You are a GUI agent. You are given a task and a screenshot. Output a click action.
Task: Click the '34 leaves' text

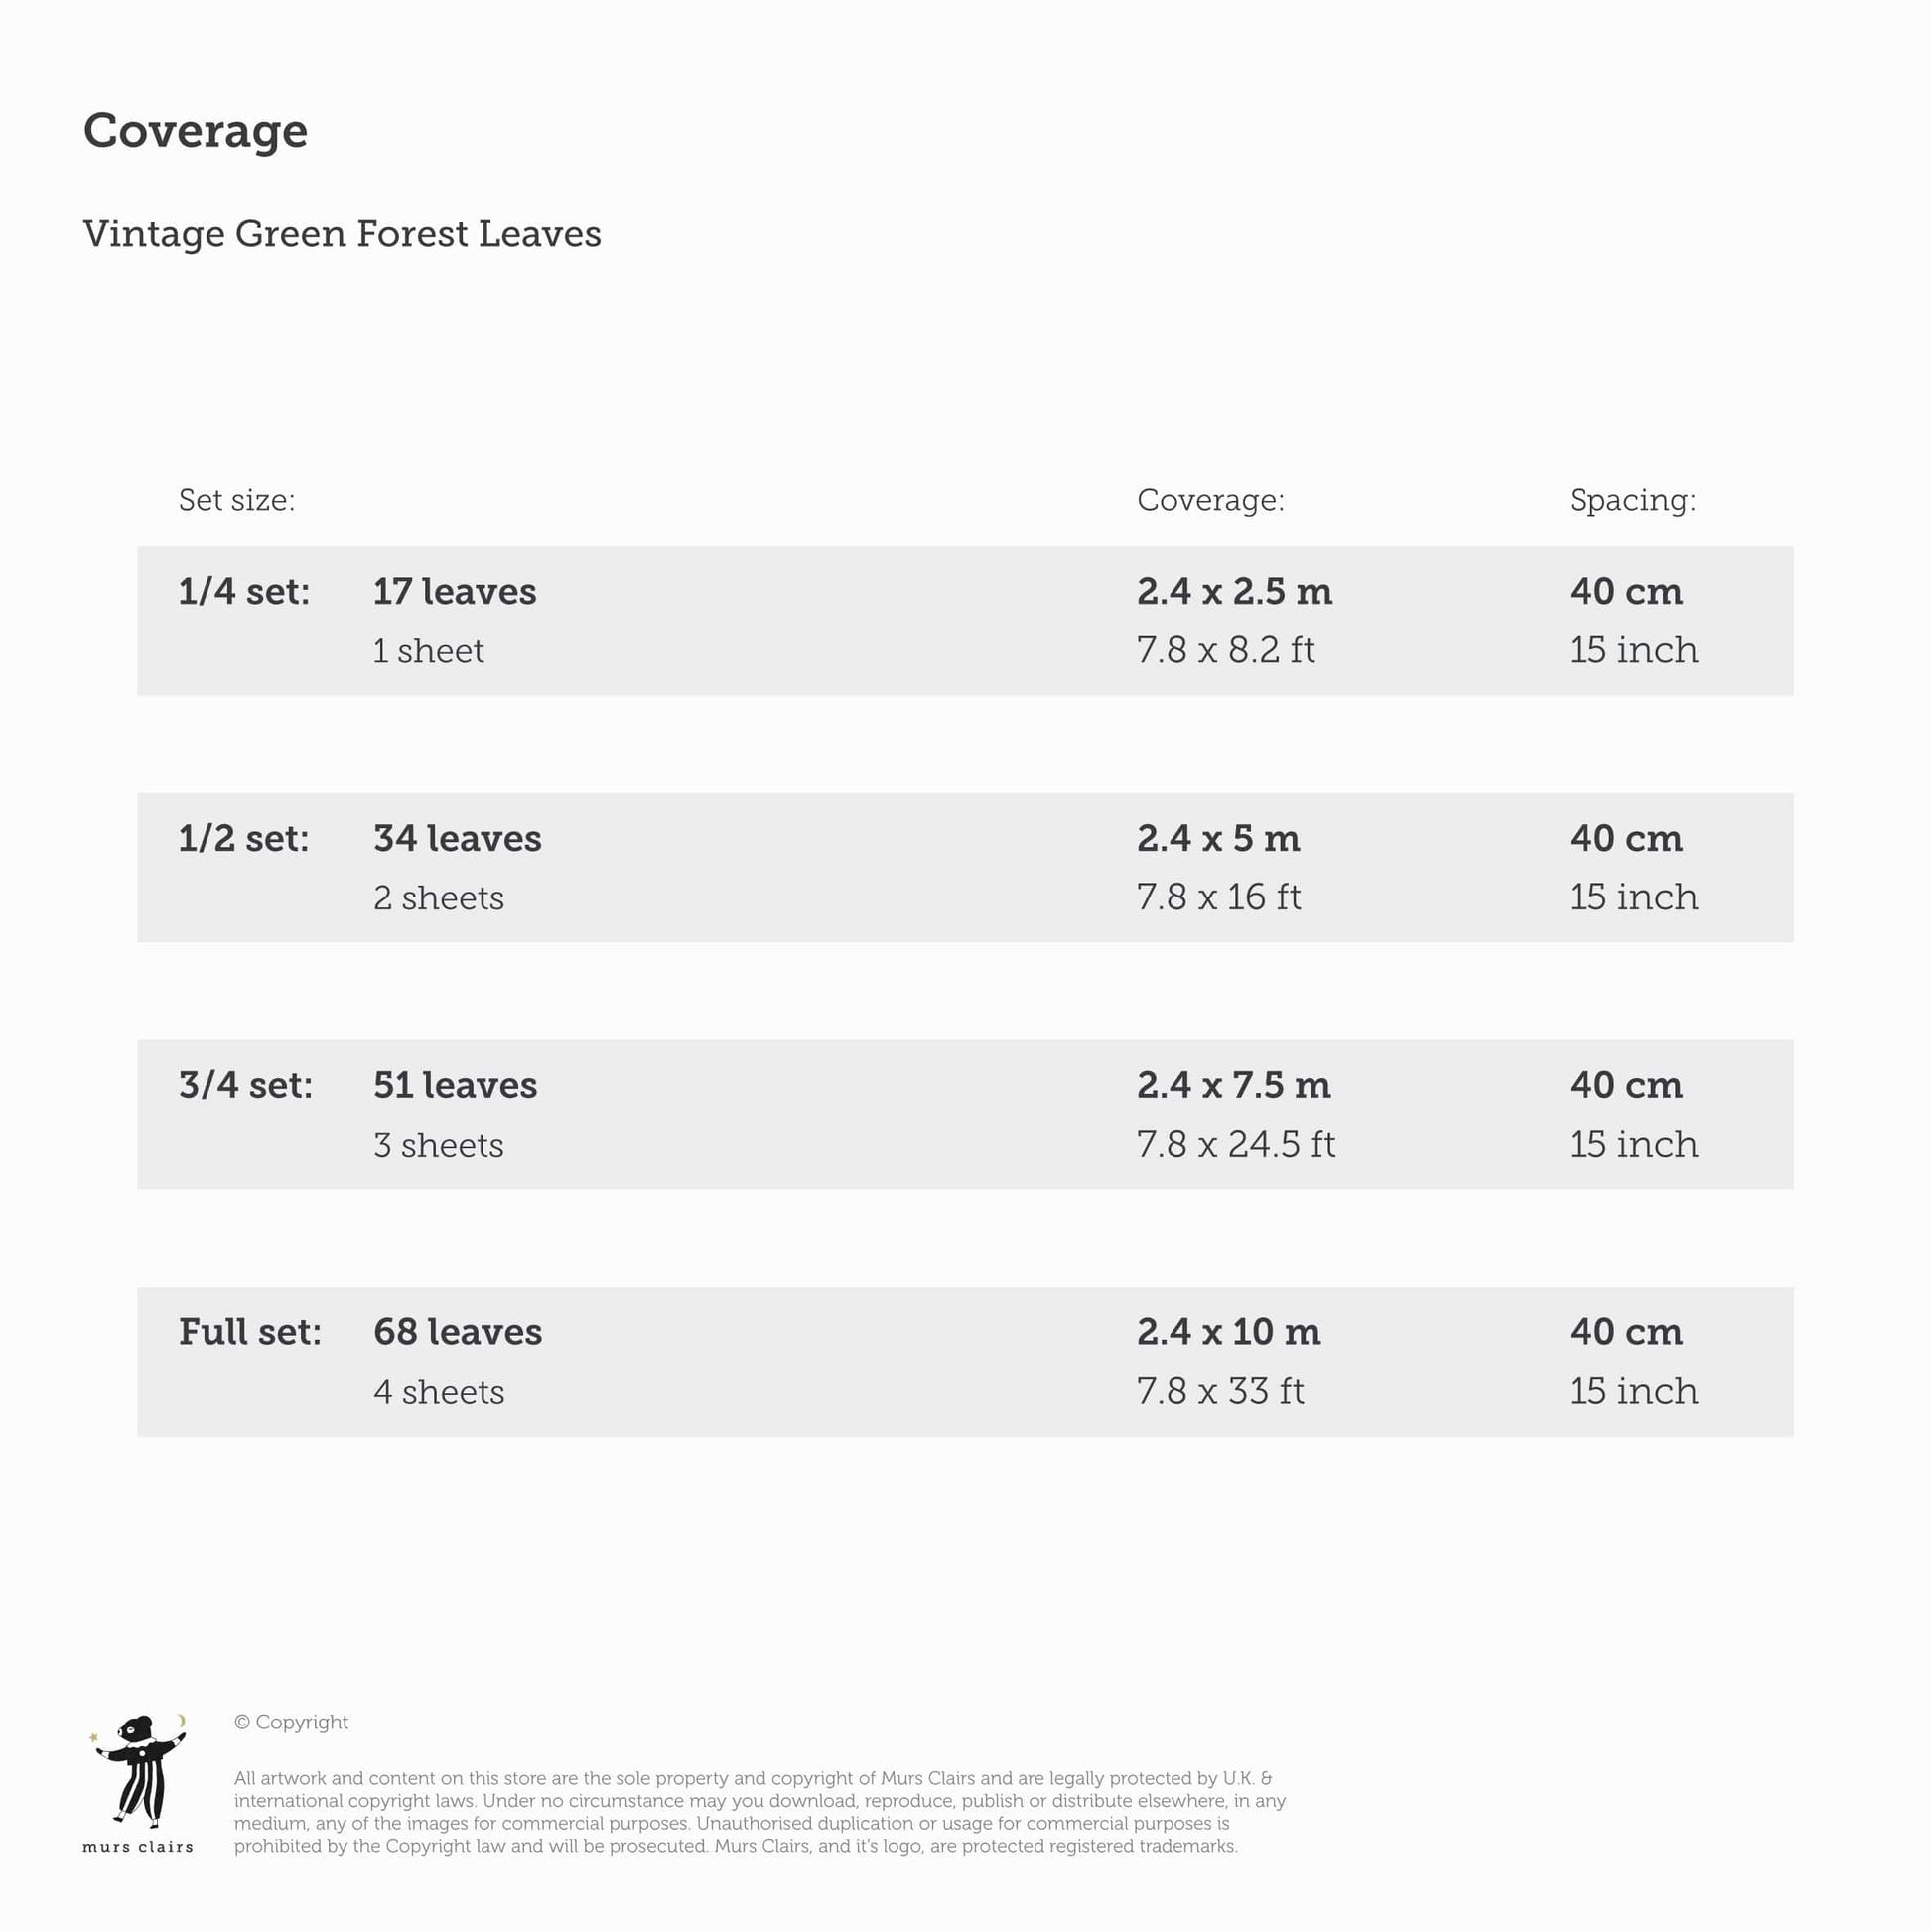click(458, 838)
